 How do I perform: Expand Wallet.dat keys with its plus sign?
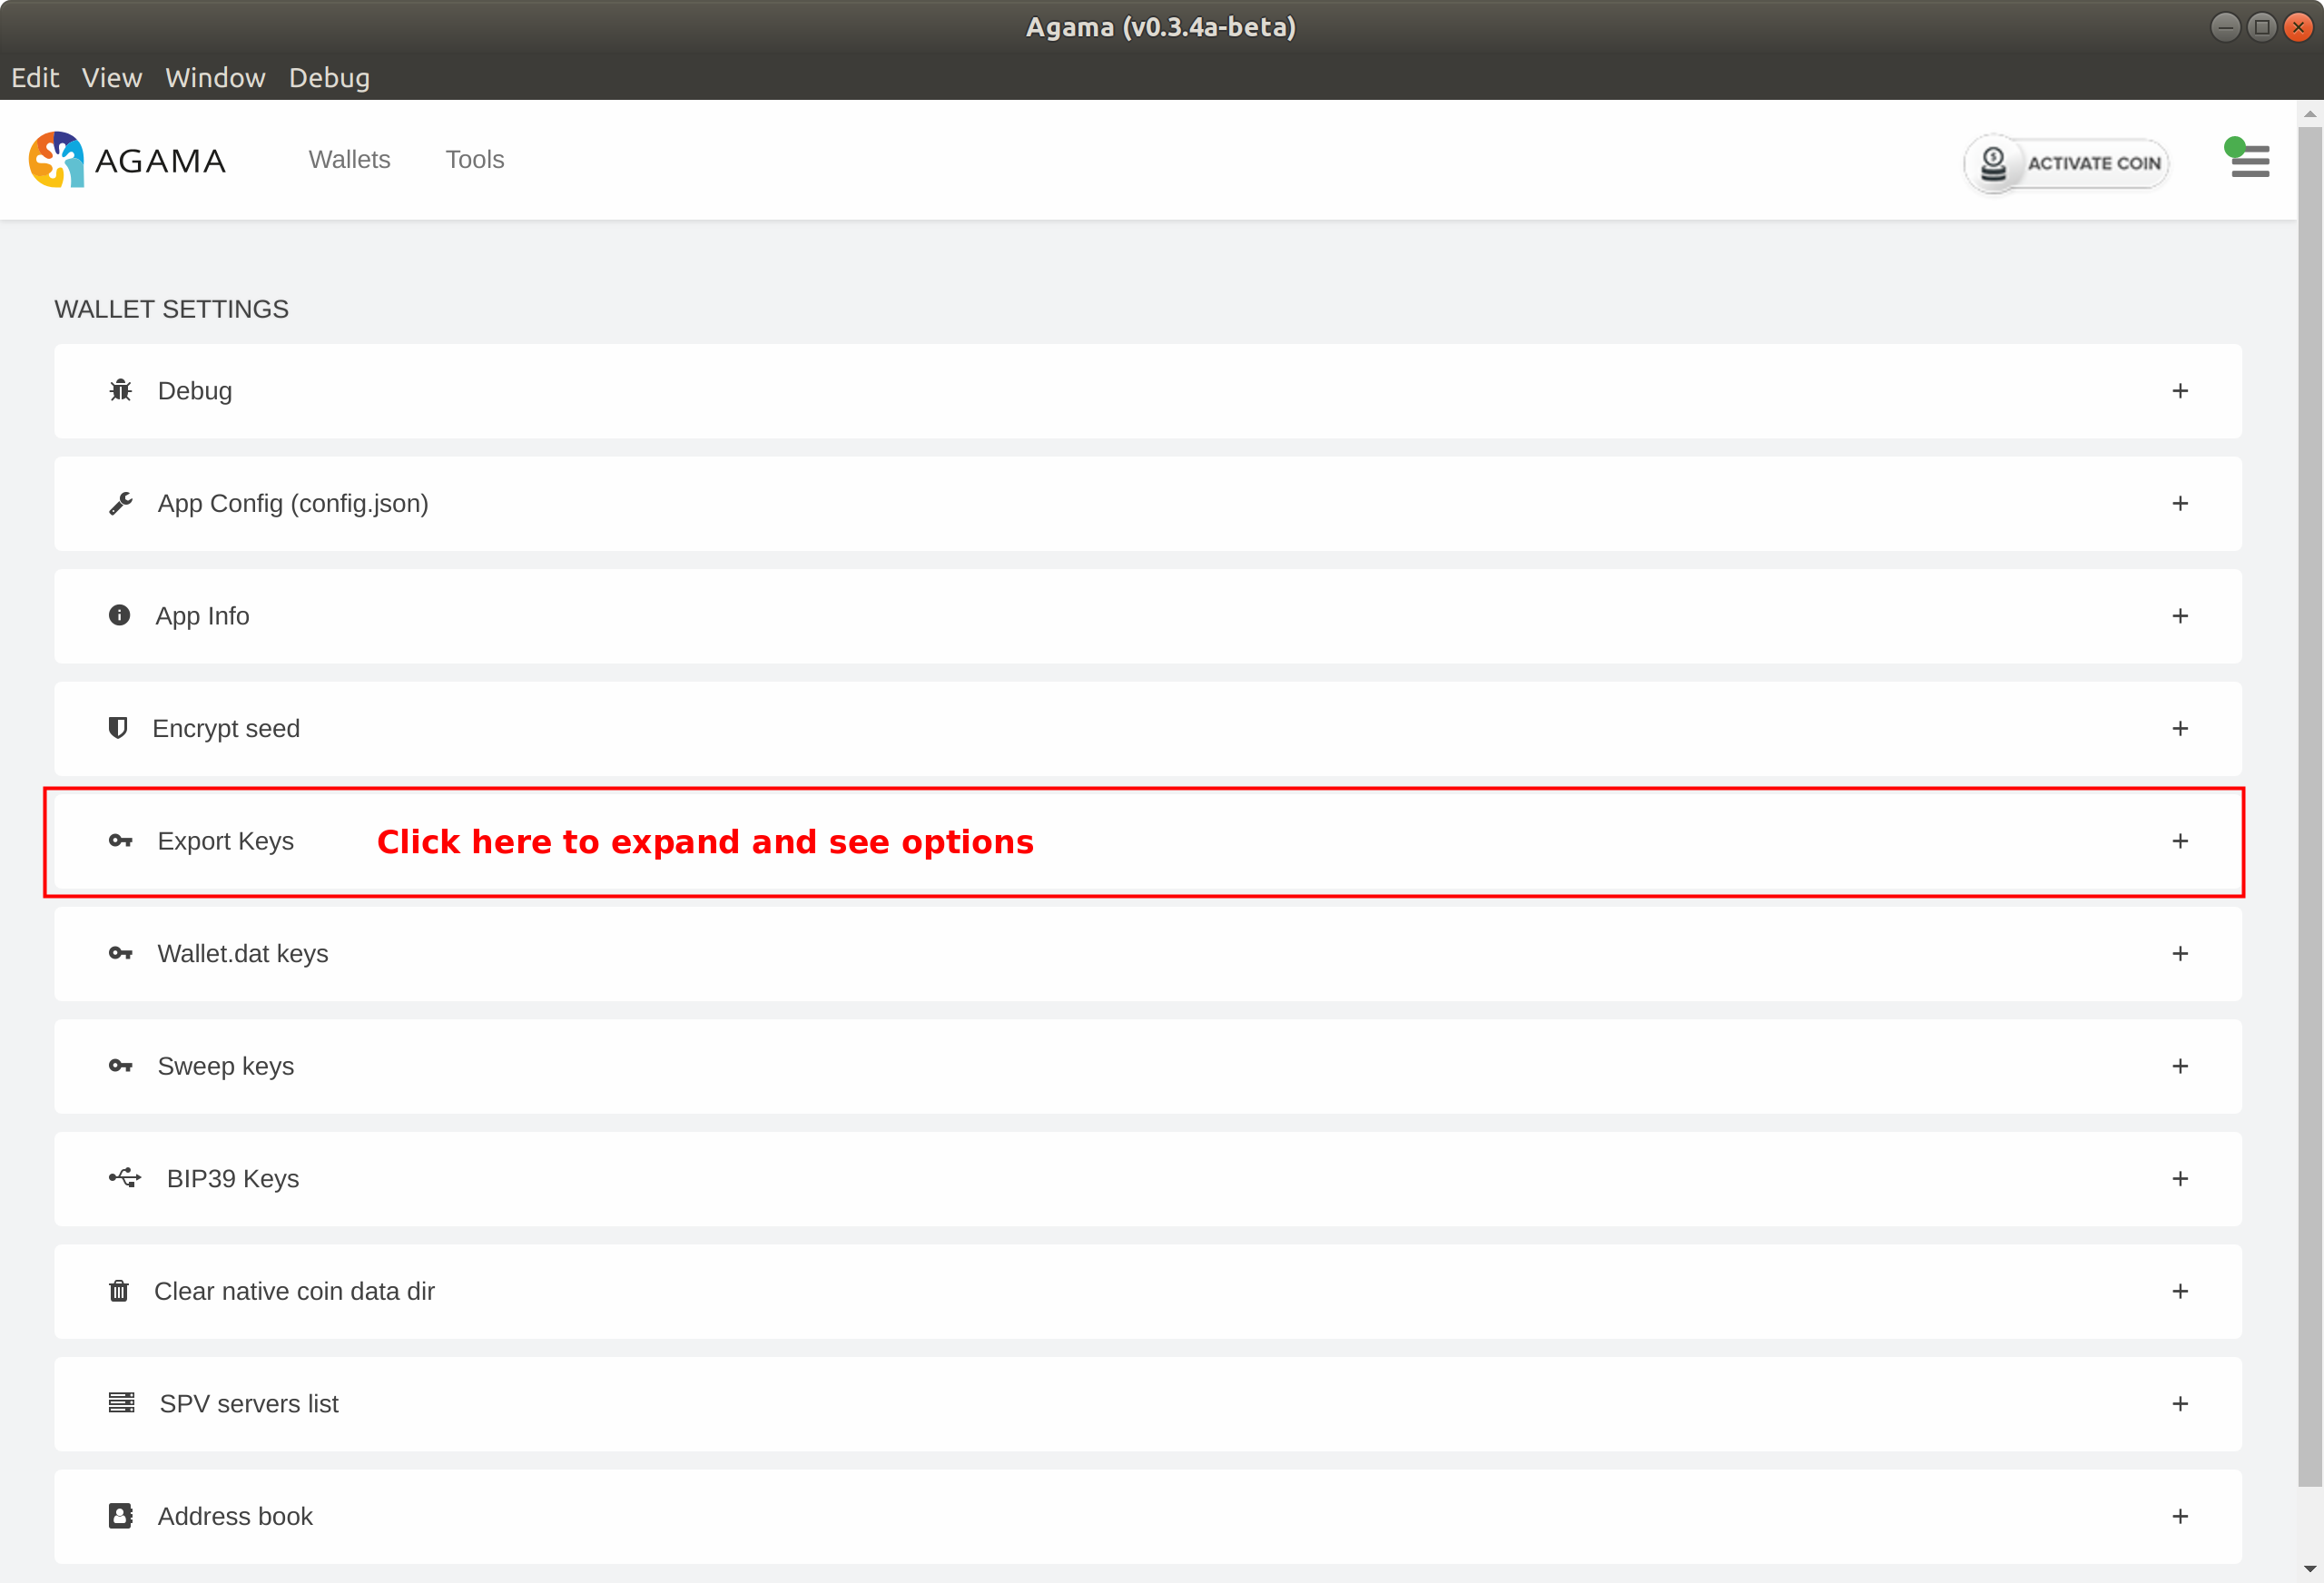(2180, 954)
